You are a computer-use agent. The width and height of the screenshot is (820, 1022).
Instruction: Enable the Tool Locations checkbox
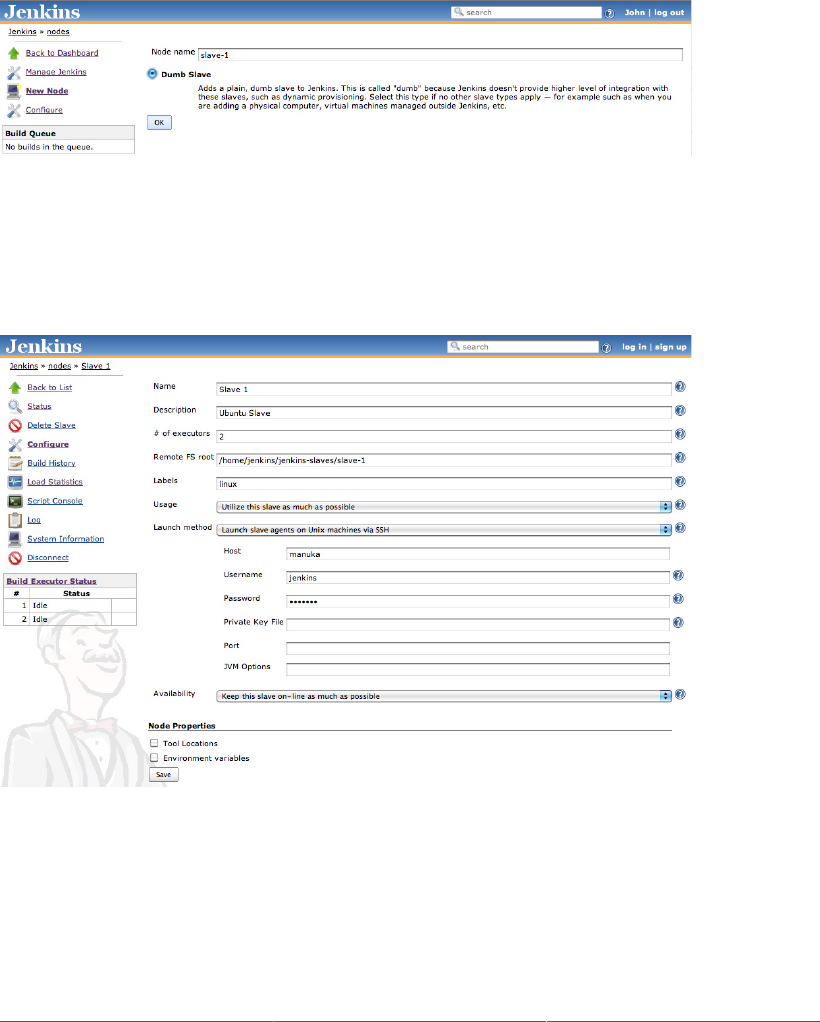point(154,743)
